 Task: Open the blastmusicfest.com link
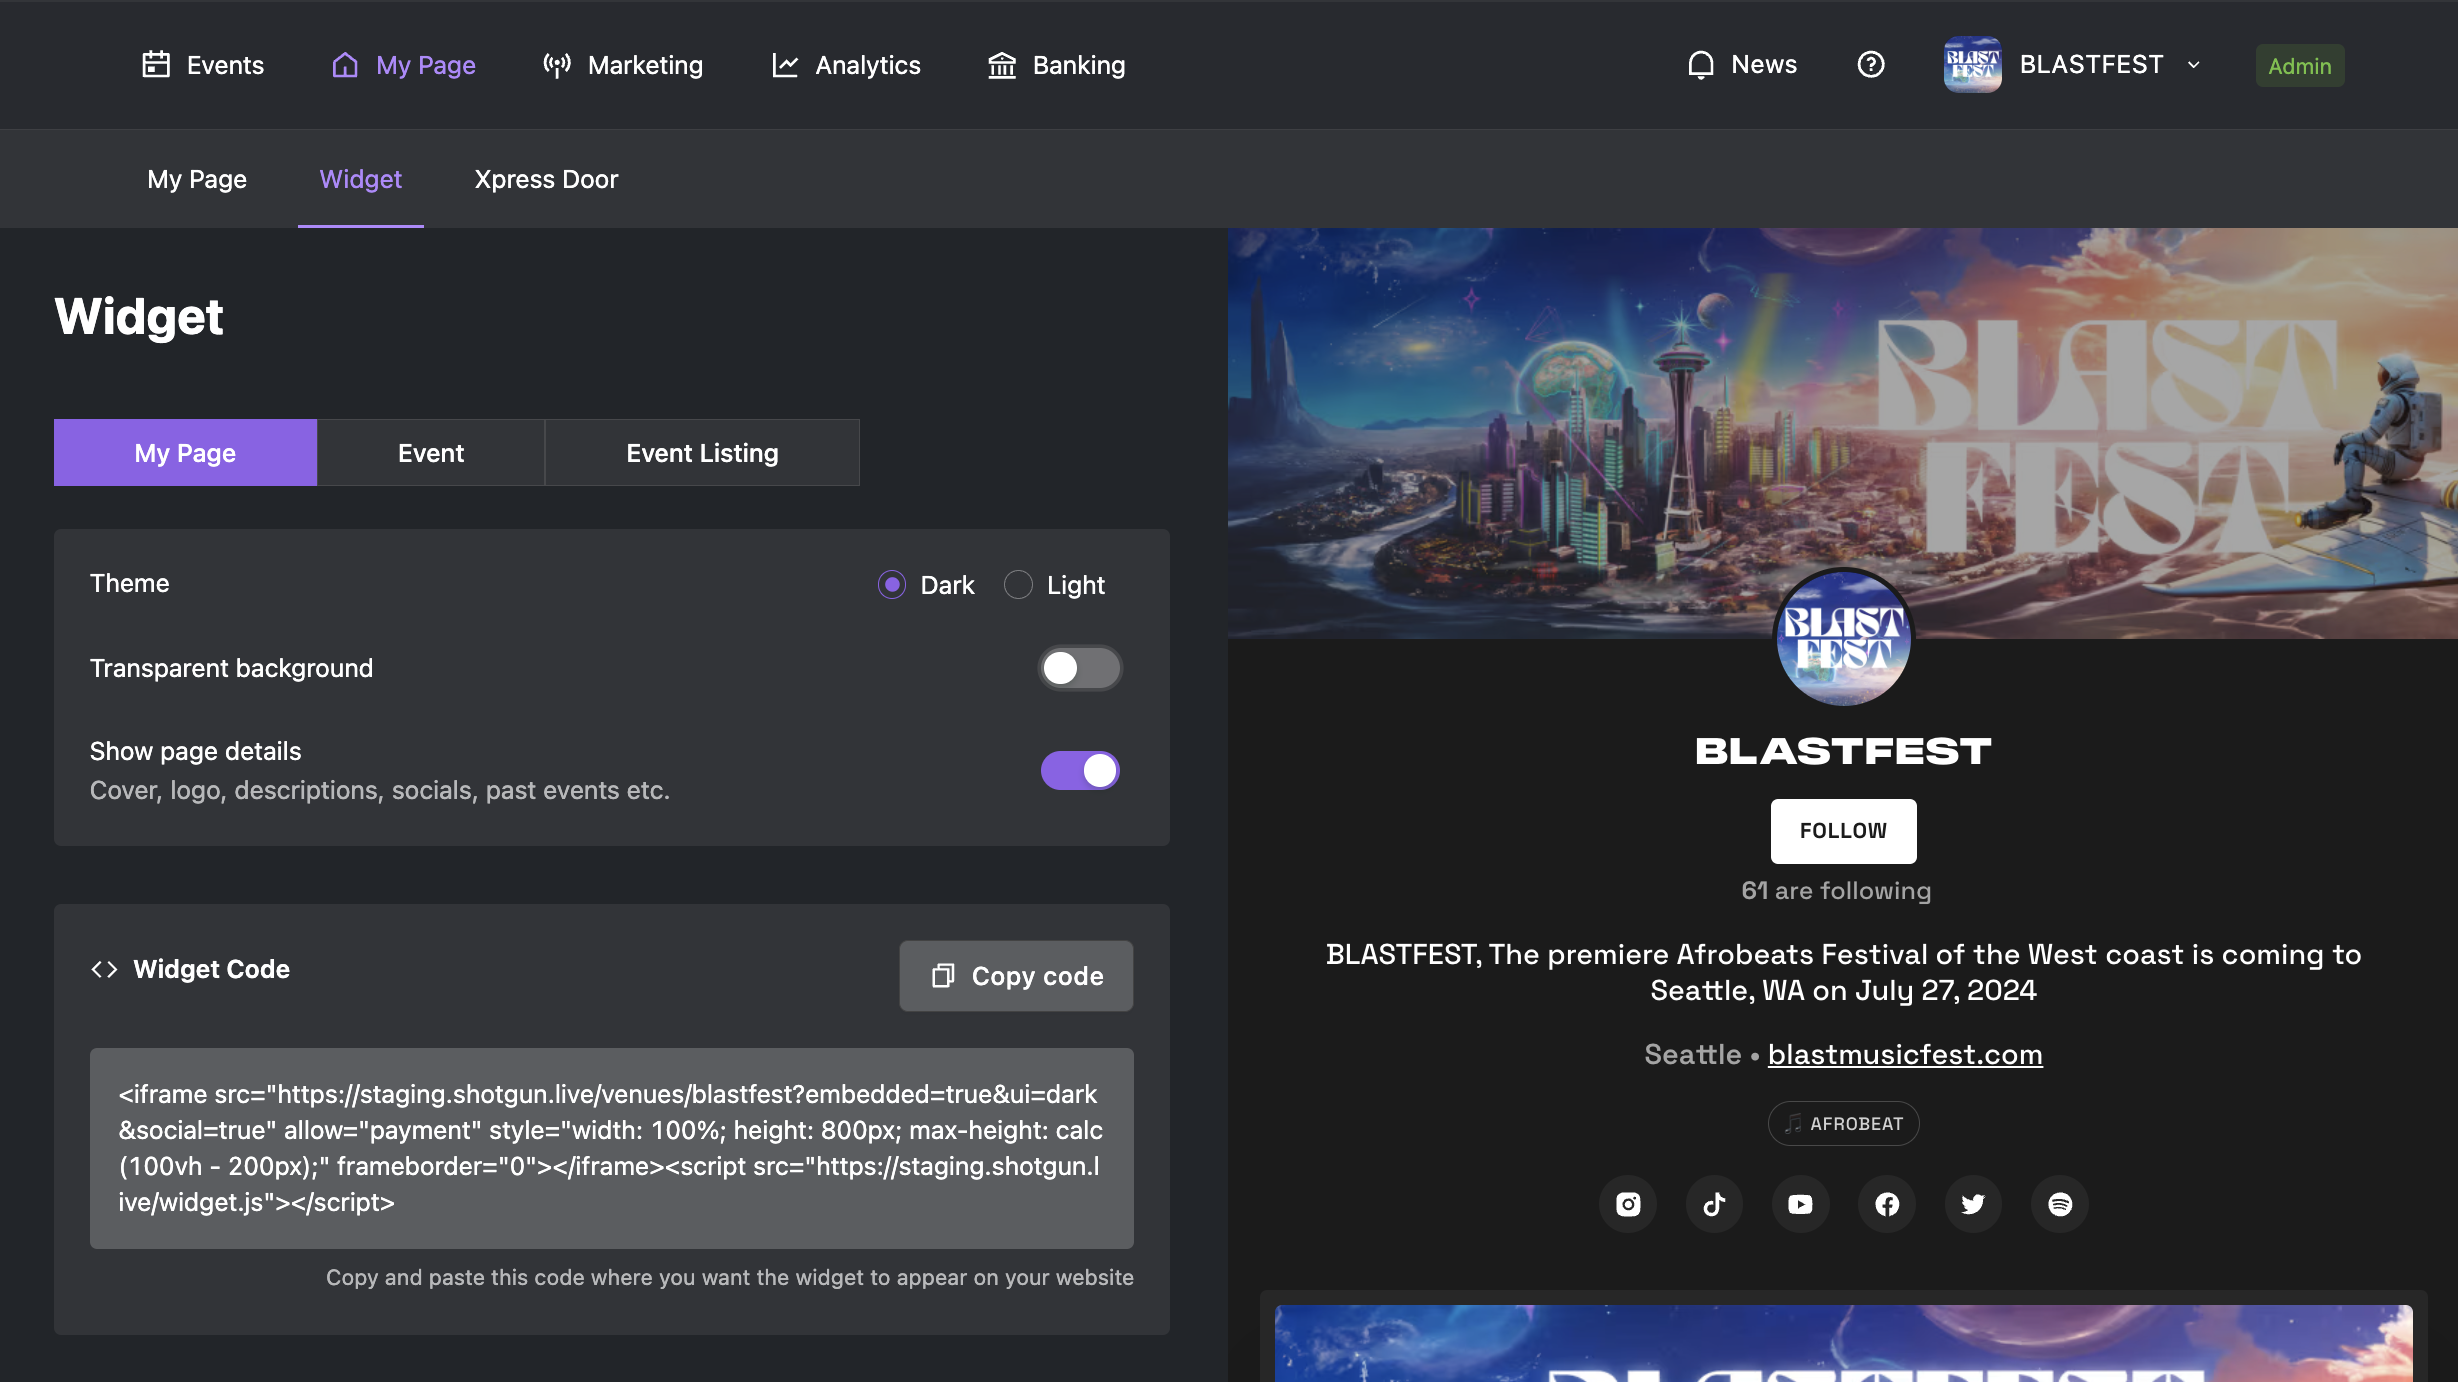click(1905, 1055)
